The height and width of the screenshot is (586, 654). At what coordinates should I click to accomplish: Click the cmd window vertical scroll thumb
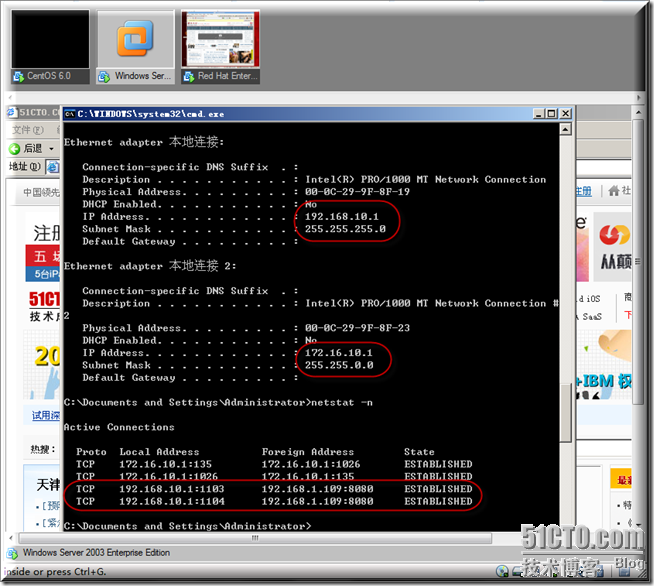[565, 412]
